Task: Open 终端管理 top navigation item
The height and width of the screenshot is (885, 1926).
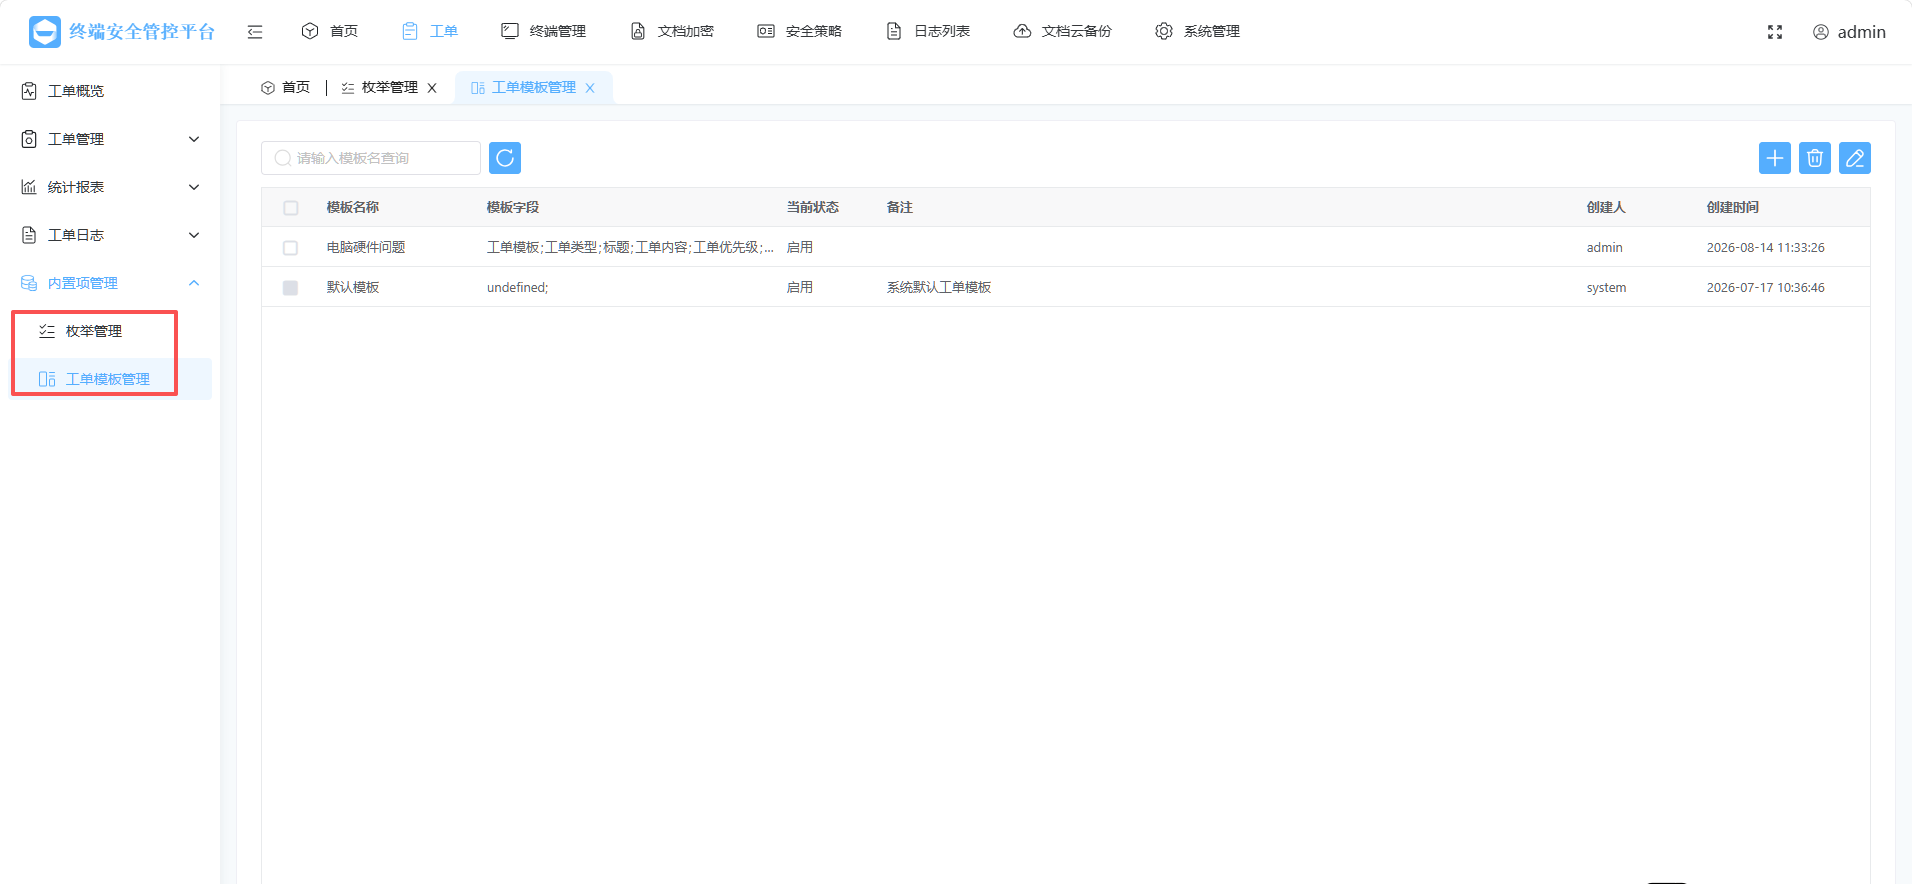Action: point(544,31)
